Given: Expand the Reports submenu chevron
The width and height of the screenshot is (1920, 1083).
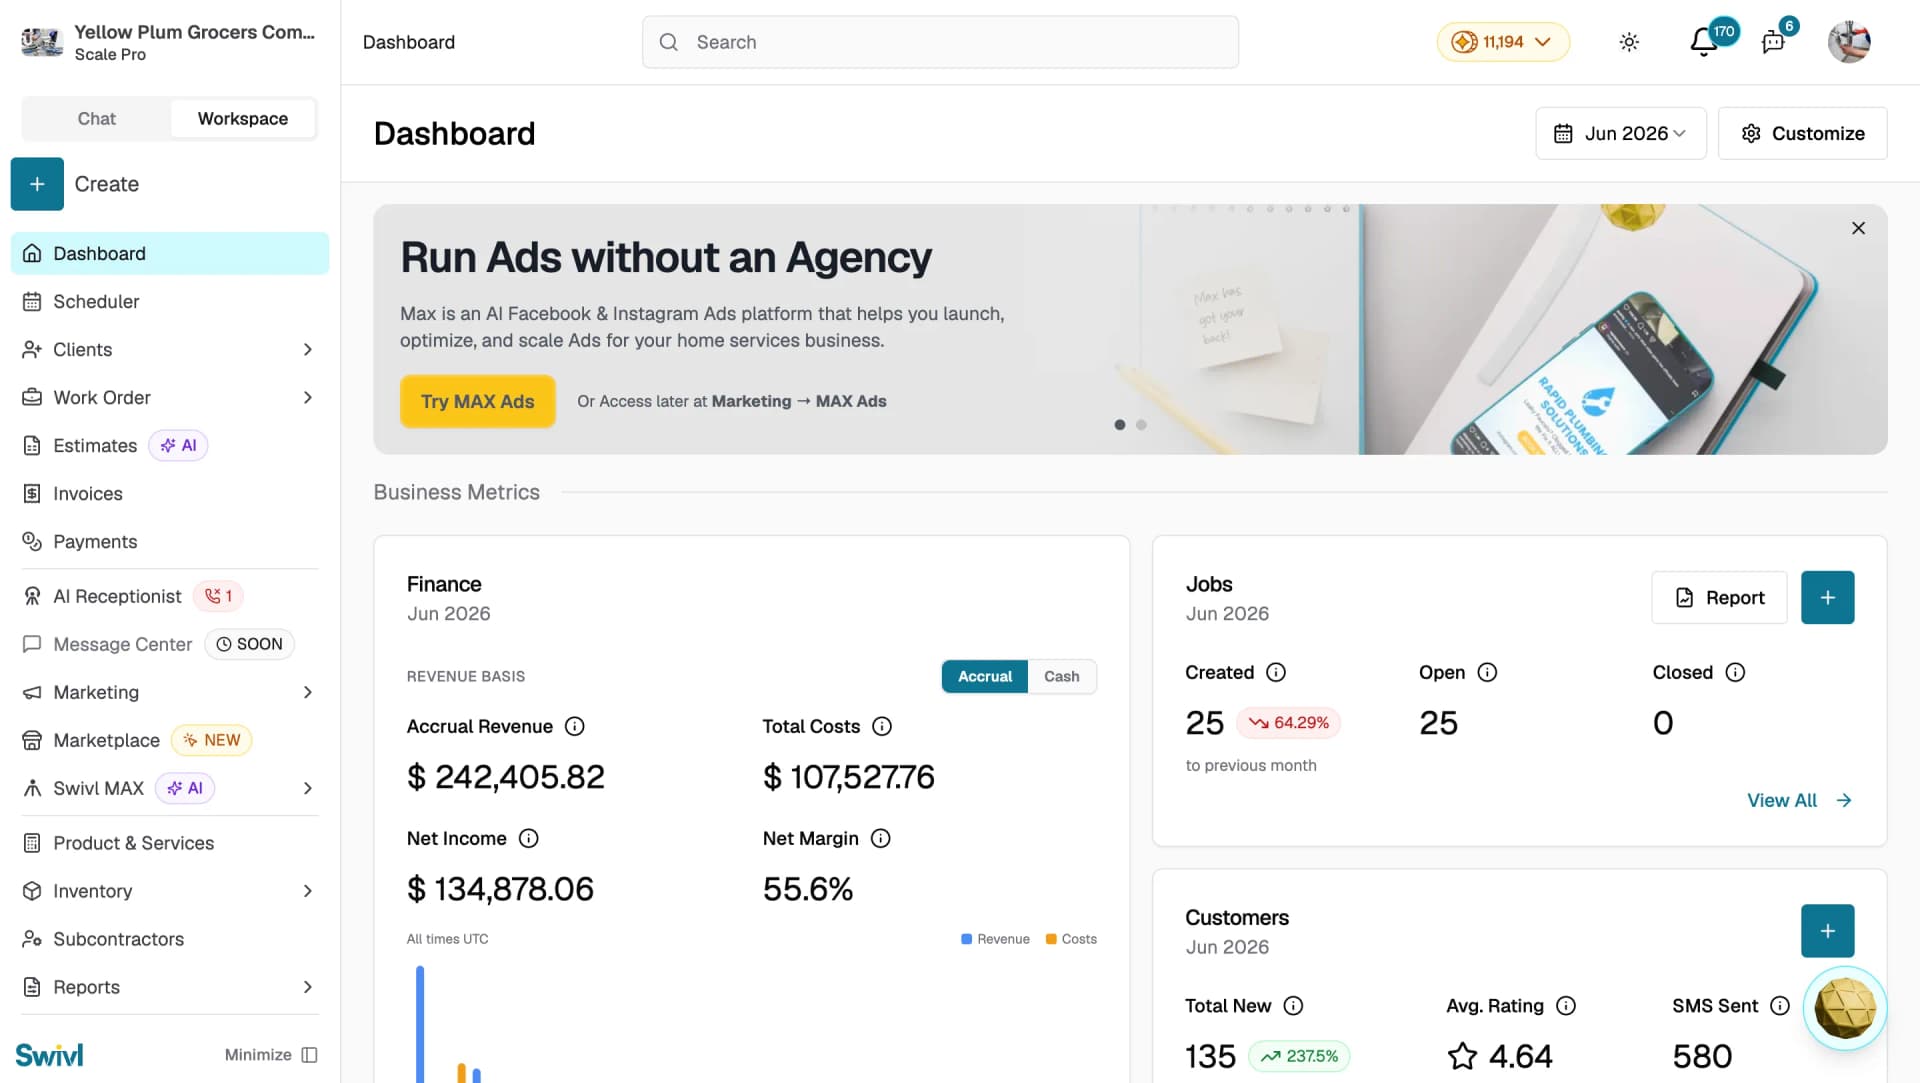Looking at the screenshot, I should [x=307, y=987].
